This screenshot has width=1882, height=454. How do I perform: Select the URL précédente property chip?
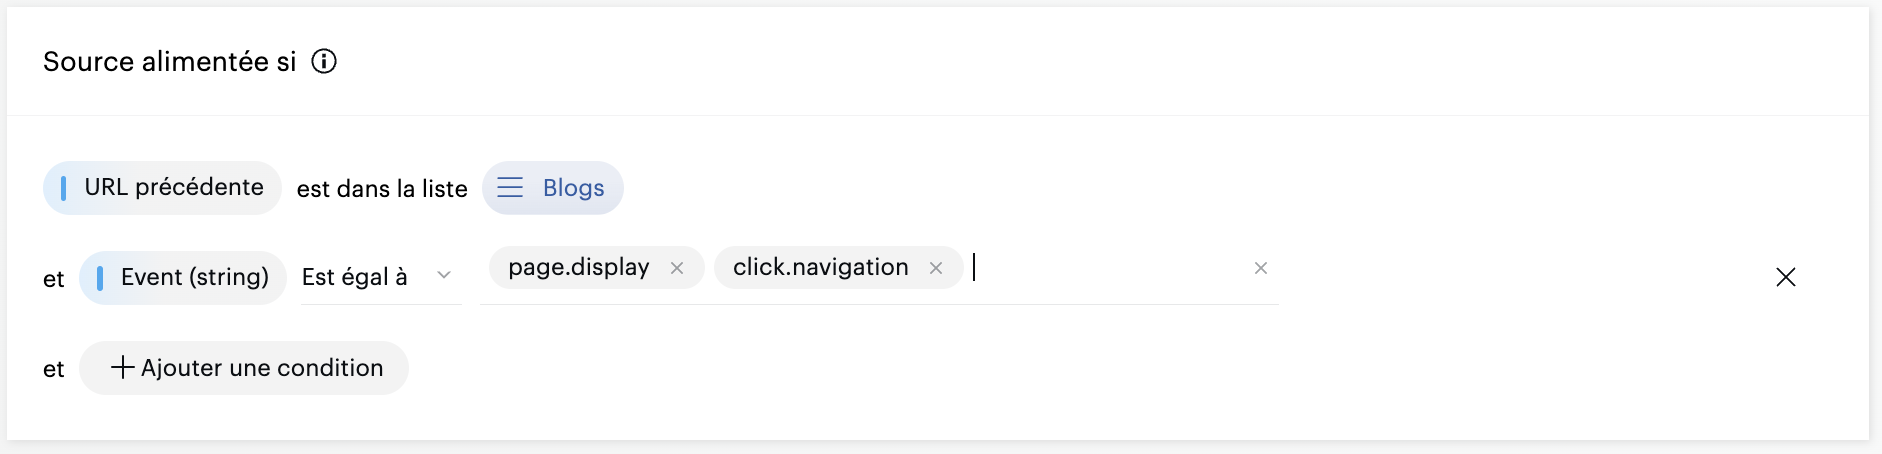(x=174, y=187)
